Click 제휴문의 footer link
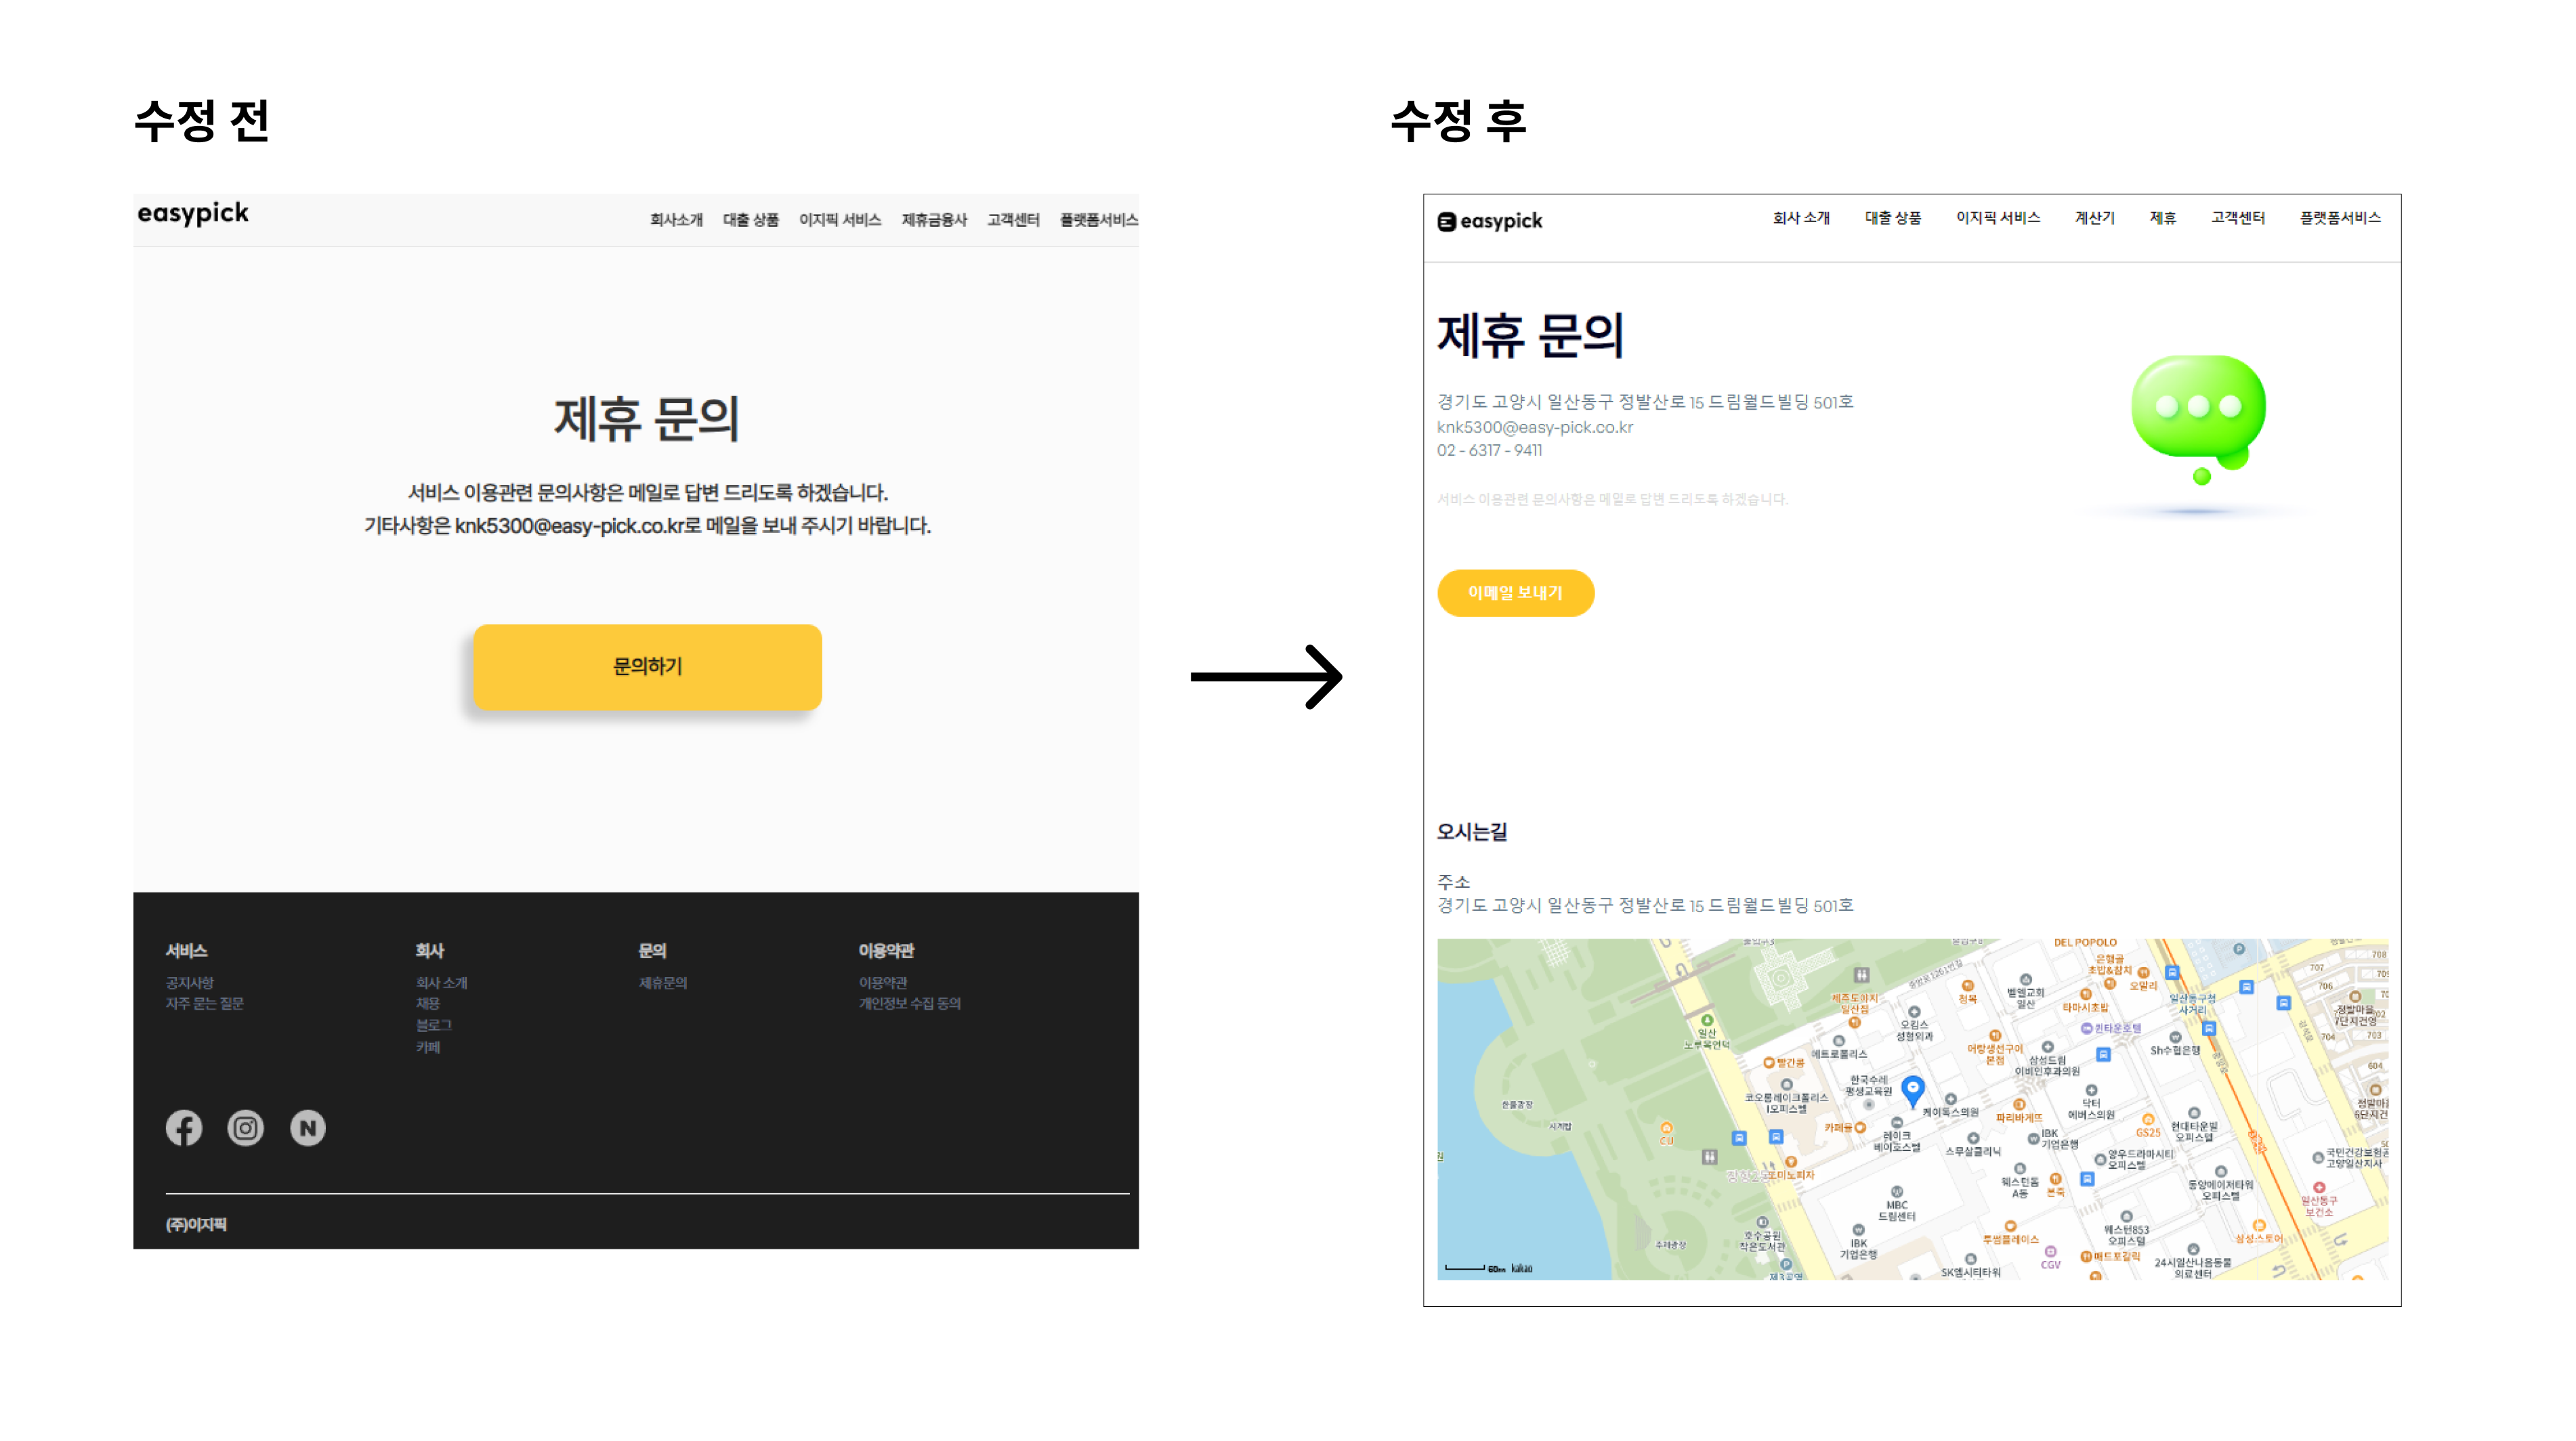The height and width of the screenshot is (1441, 2576). pyautogui.click(x=663, y=983)
